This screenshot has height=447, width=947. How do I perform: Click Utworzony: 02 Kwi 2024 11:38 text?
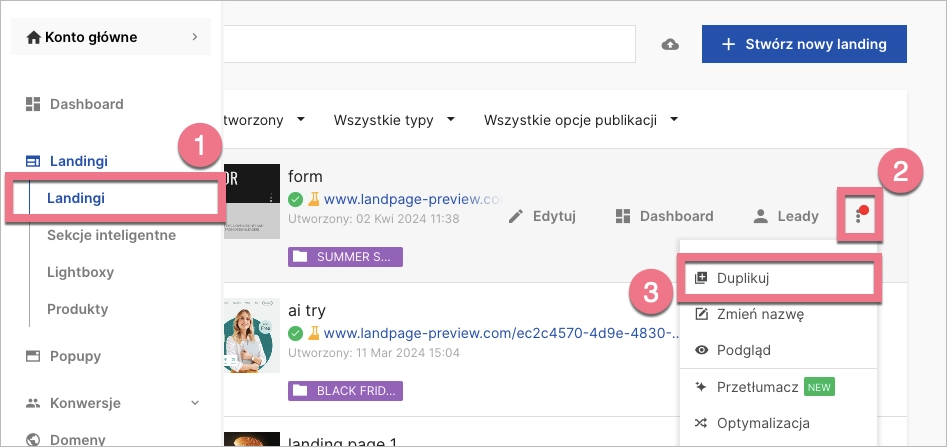click(373, 218)
